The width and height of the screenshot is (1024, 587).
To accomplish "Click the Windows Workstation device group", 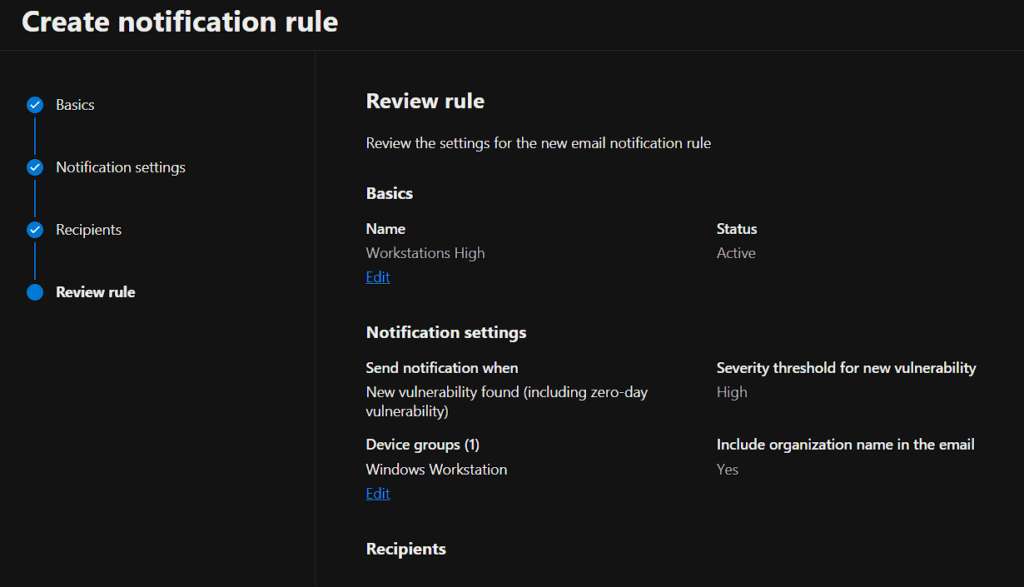I will [436, 469].
